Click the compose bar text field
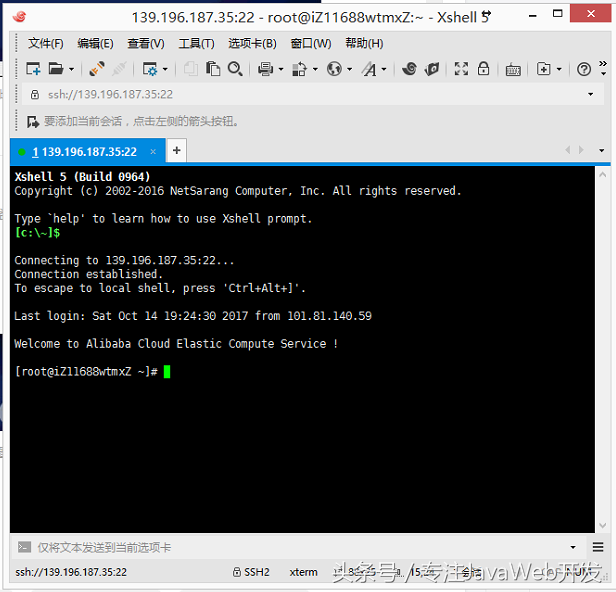Image resolution: width=616 pixels, height=592 pixels. 299,547
